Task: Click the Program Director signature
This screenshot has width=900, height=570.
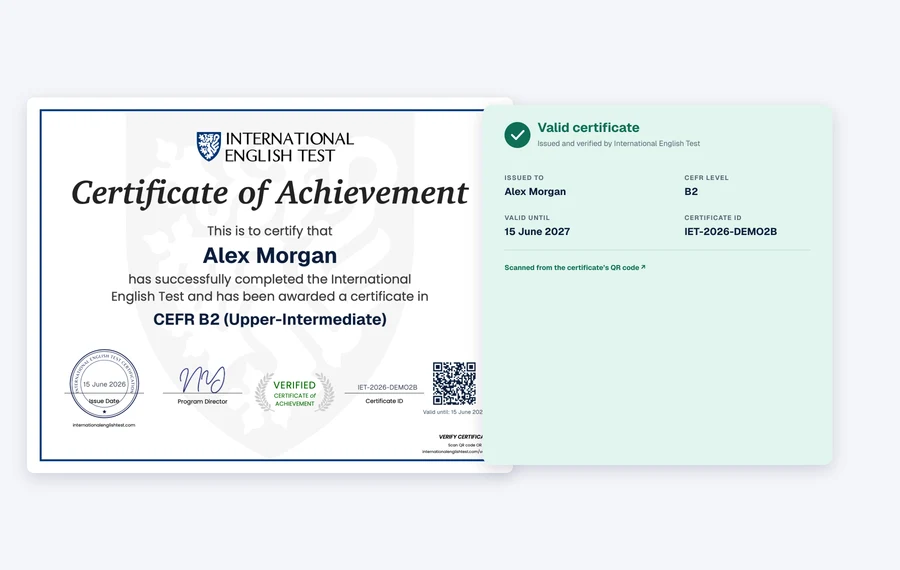Action: point(202,379)
